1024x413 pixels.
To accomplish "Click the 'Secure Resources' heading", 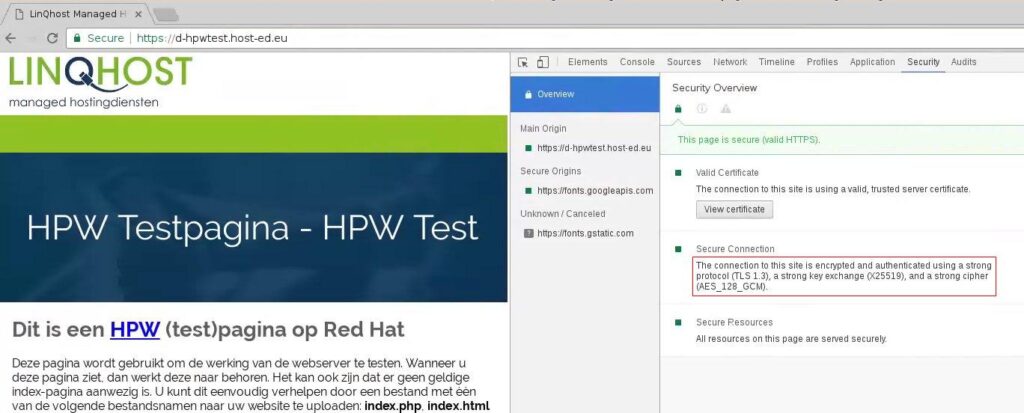I will tap(734, 322).
